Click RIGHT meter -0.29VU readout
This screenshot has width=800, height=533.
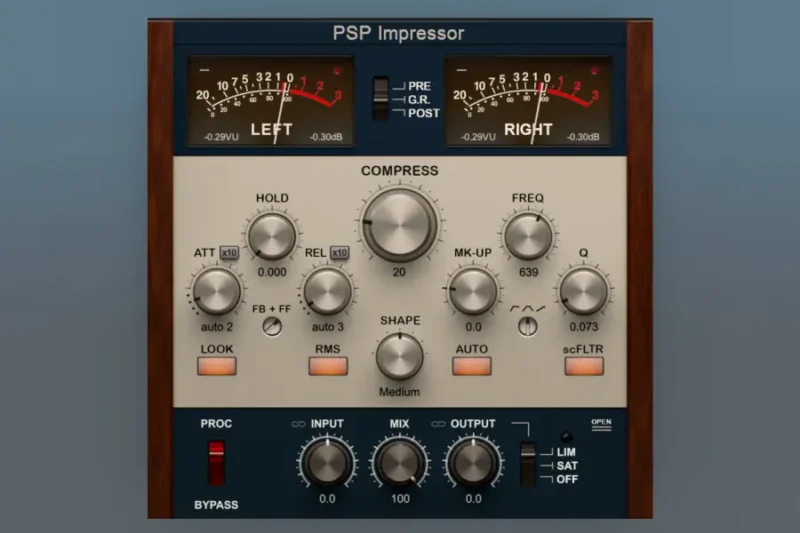coord(478,137)
